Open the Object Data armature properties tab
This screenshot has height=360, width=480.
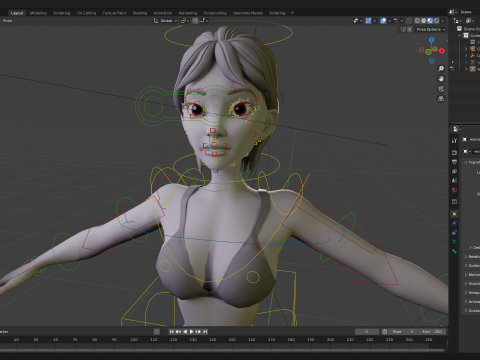(454, 242)
